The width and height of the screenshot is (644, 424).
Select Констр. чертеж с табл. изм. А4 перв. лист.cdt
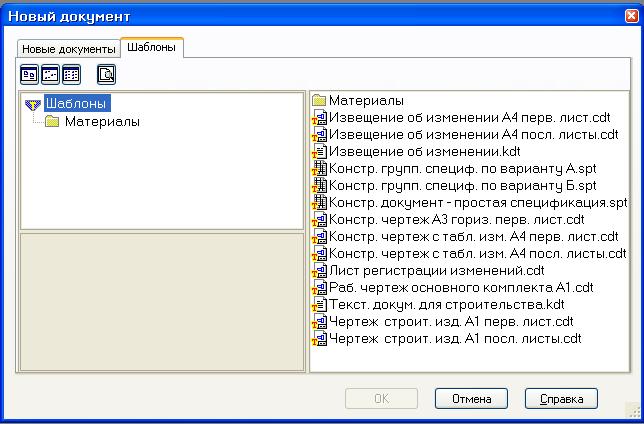(474, 237)
